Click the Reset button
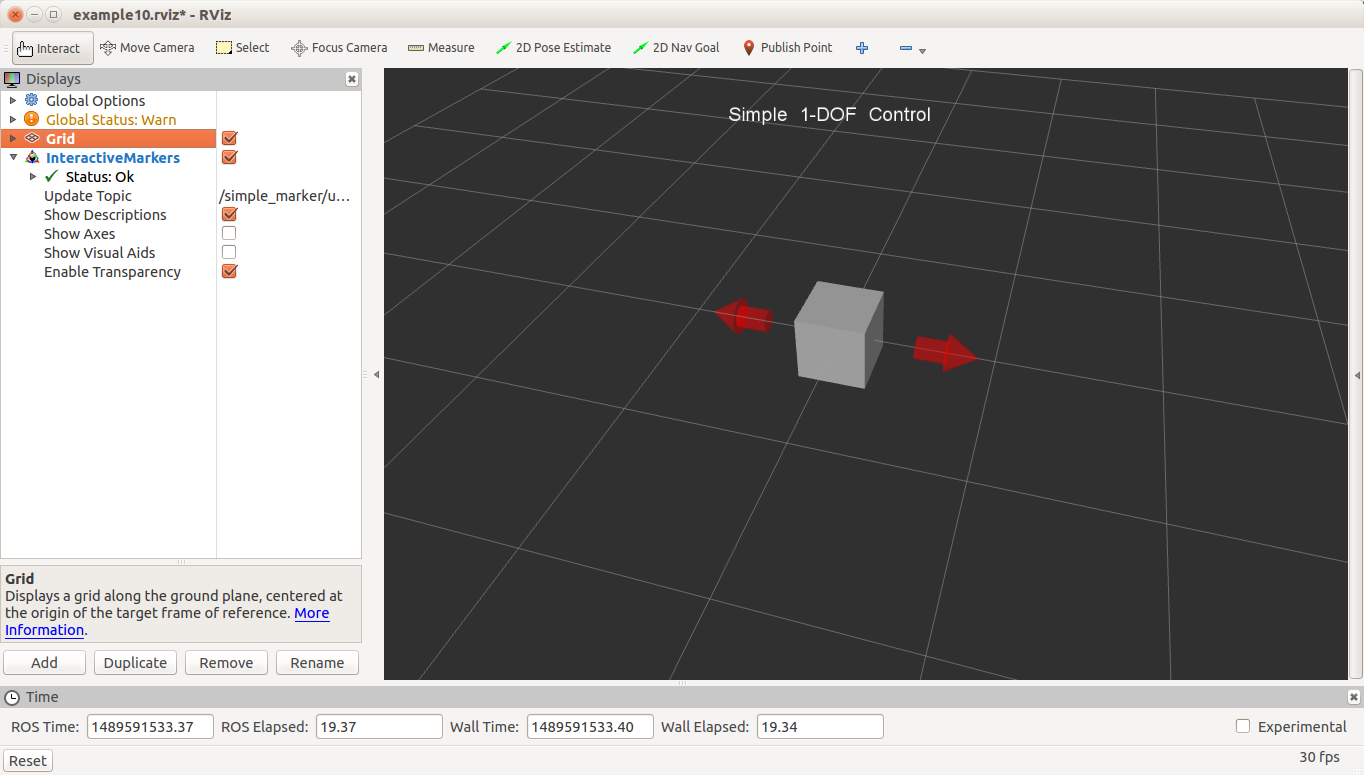1364x775 pixels. (28, 760)
